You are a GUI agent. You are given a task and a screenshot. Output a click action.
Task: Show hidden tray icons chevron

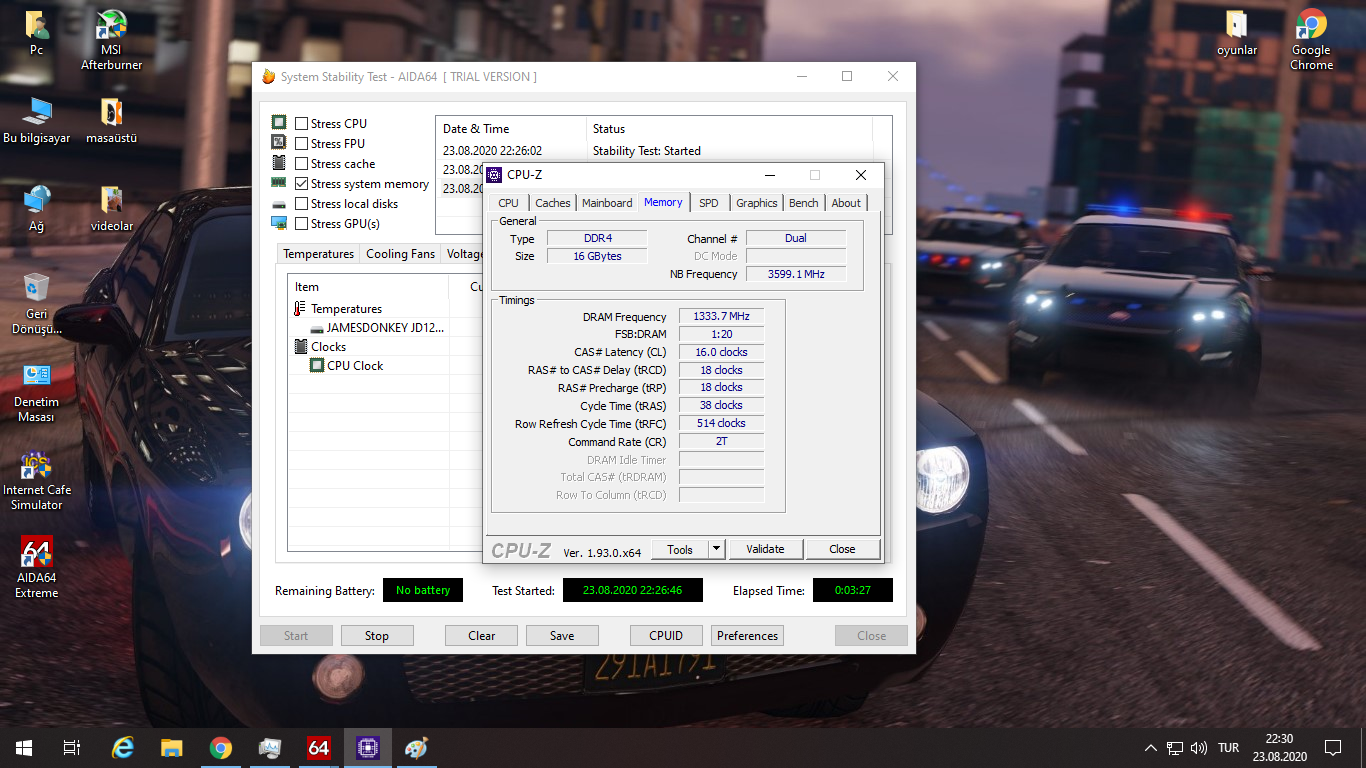point(1151,748)
